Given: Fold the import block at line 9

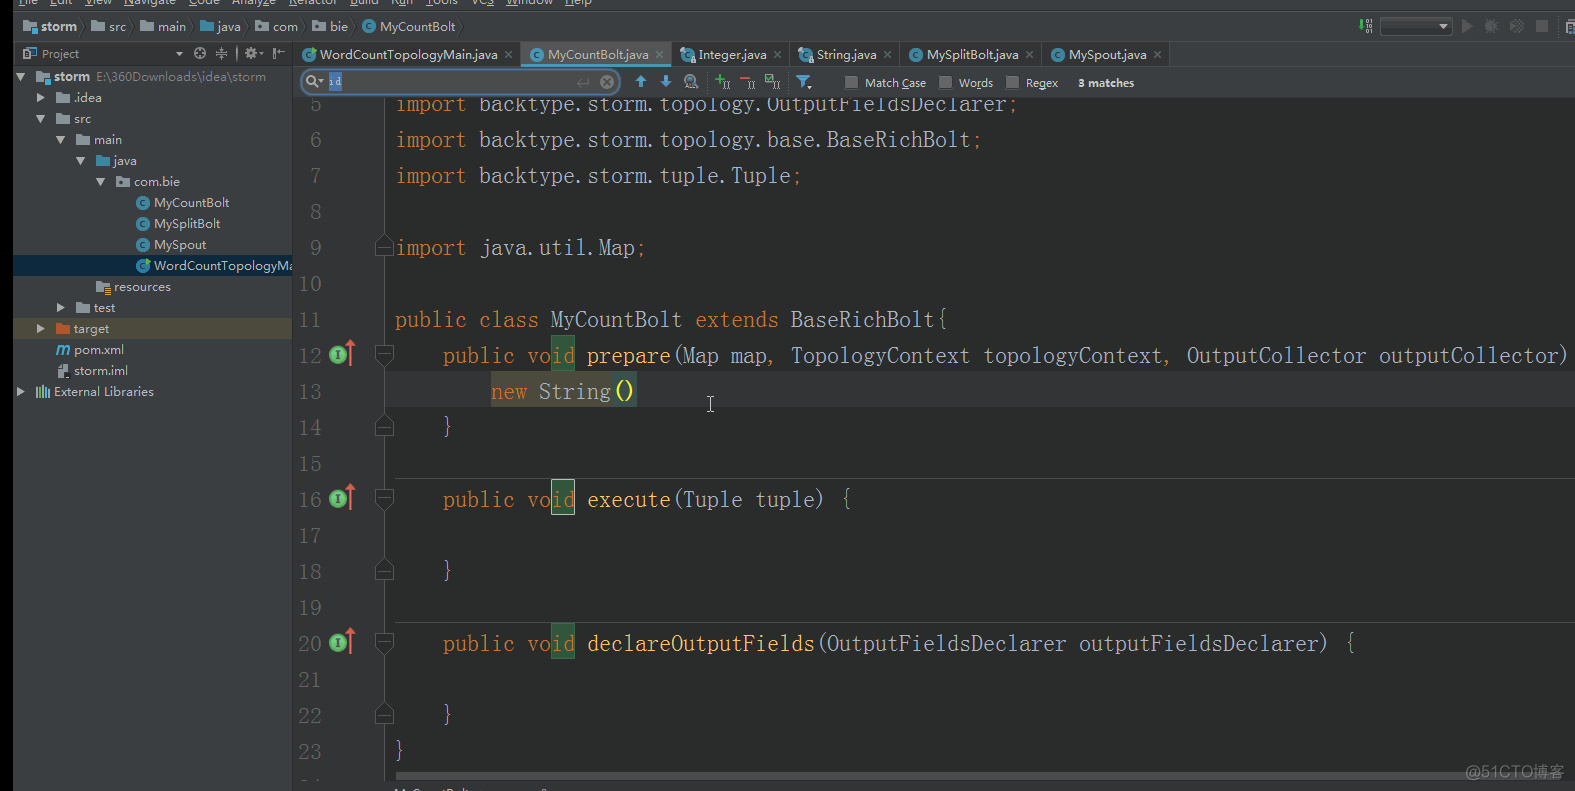Looking at the screenshot, I should tap(384, 246).
